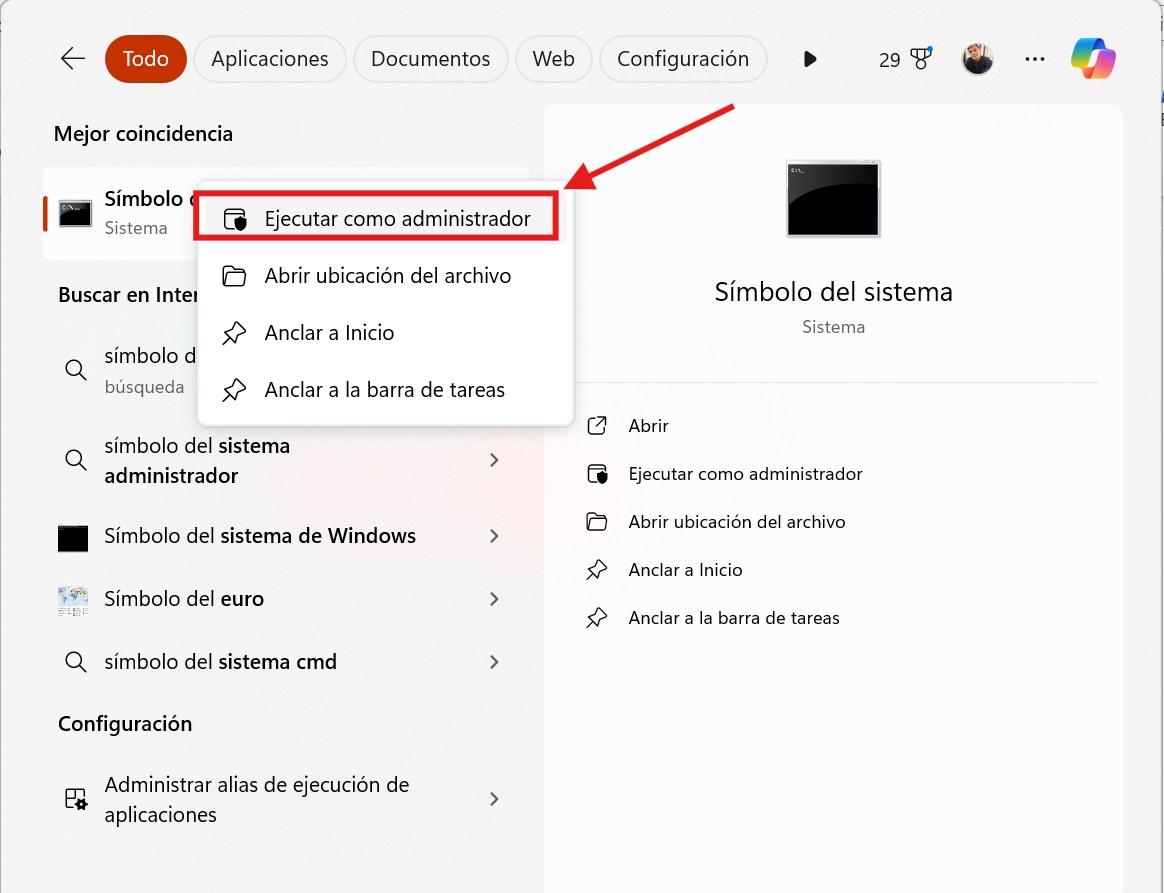Select Abrir ubicación del archivo from context menu
The width and height of the screenshot is (1164, 893).
click(388, 275)
